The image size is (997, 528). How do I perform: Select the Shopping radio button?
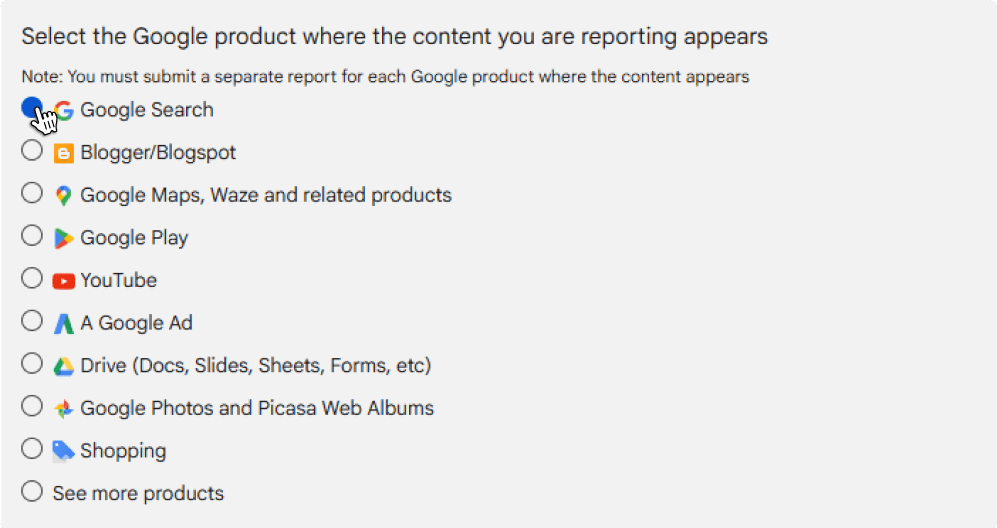point(32,449)
